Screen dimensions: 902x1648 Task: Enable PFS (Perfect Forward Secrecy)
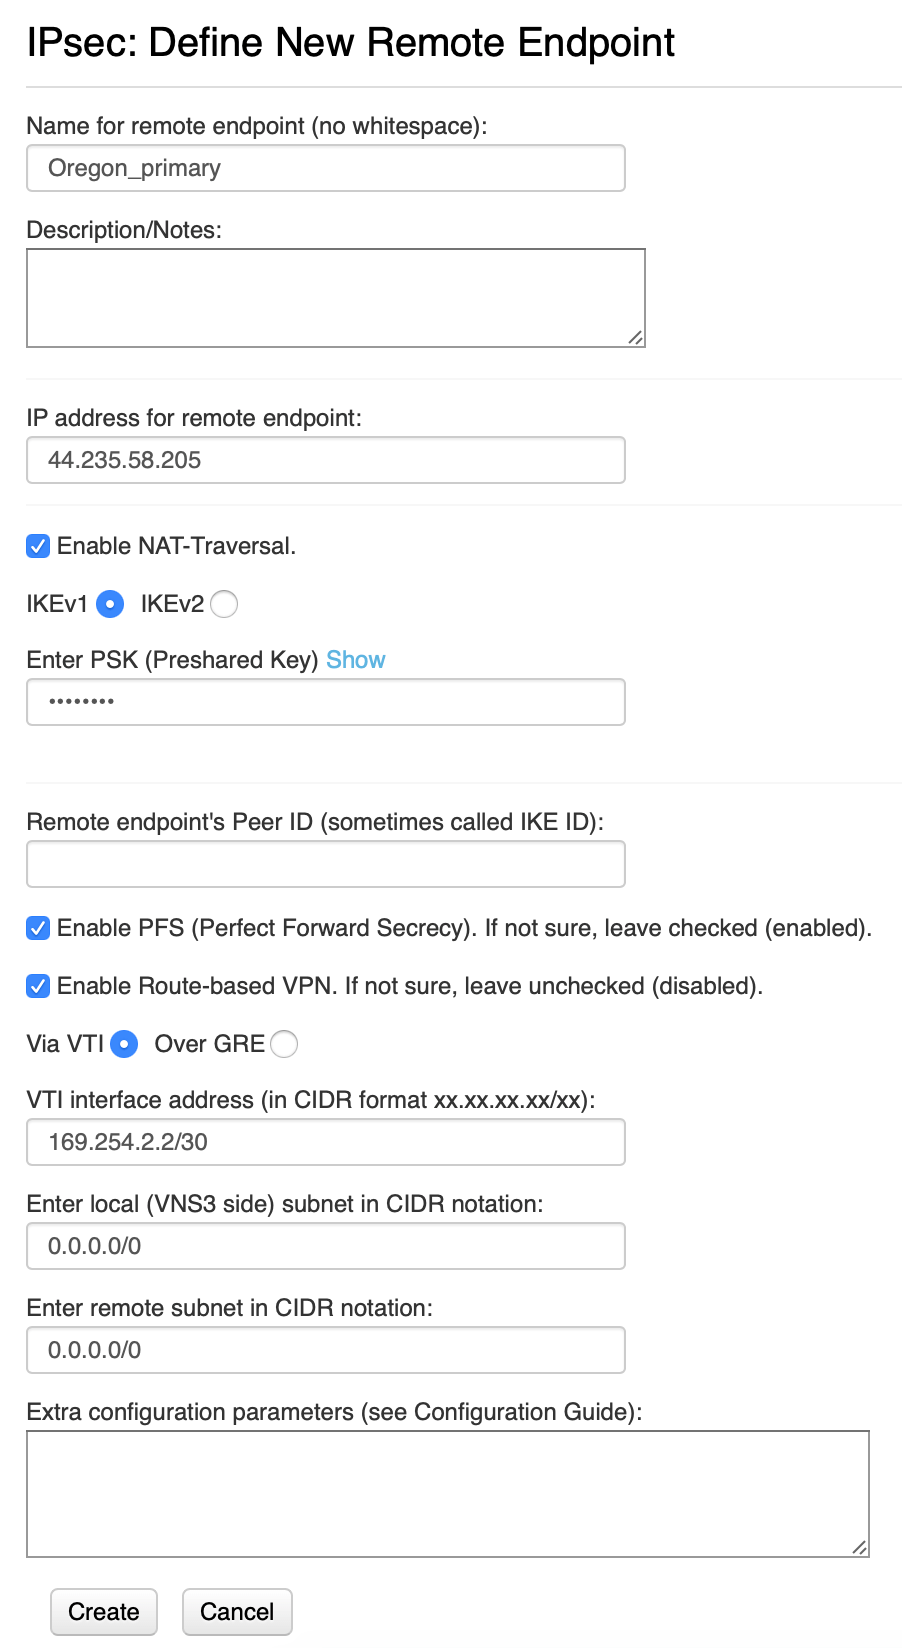pos(37,928)
